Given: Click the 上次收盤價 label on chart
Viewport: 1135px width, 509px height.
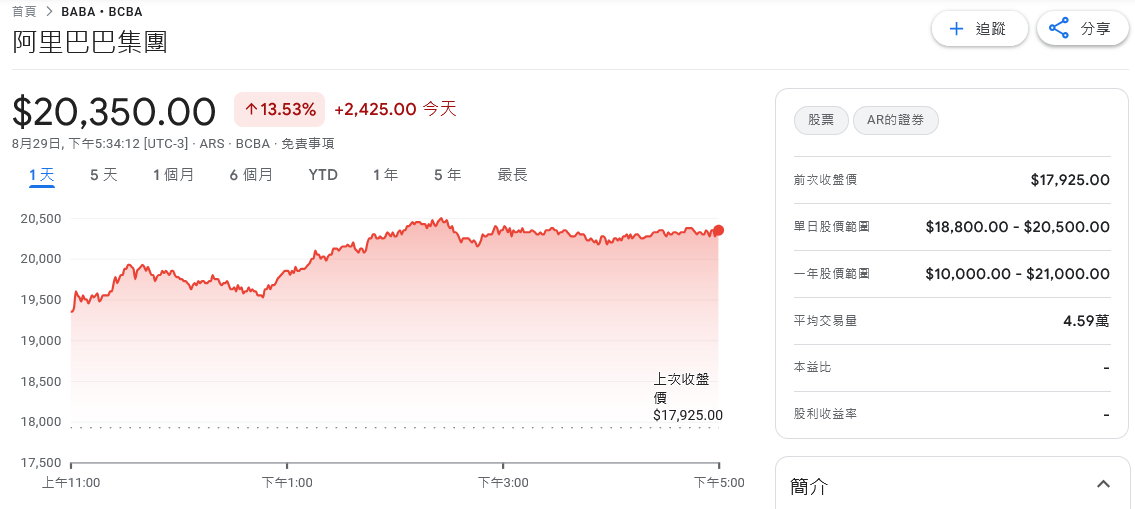Looking at the screenshot, I should tap(681, 388).
